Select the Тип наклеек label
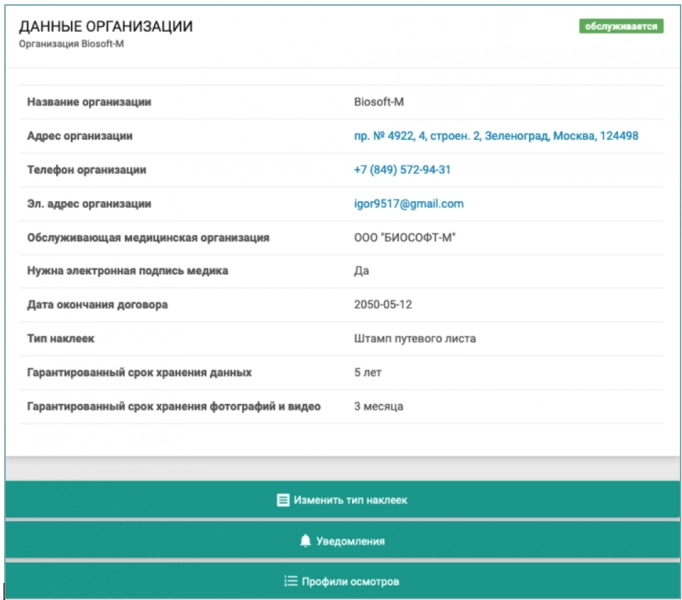 click(x=60, y=339)
